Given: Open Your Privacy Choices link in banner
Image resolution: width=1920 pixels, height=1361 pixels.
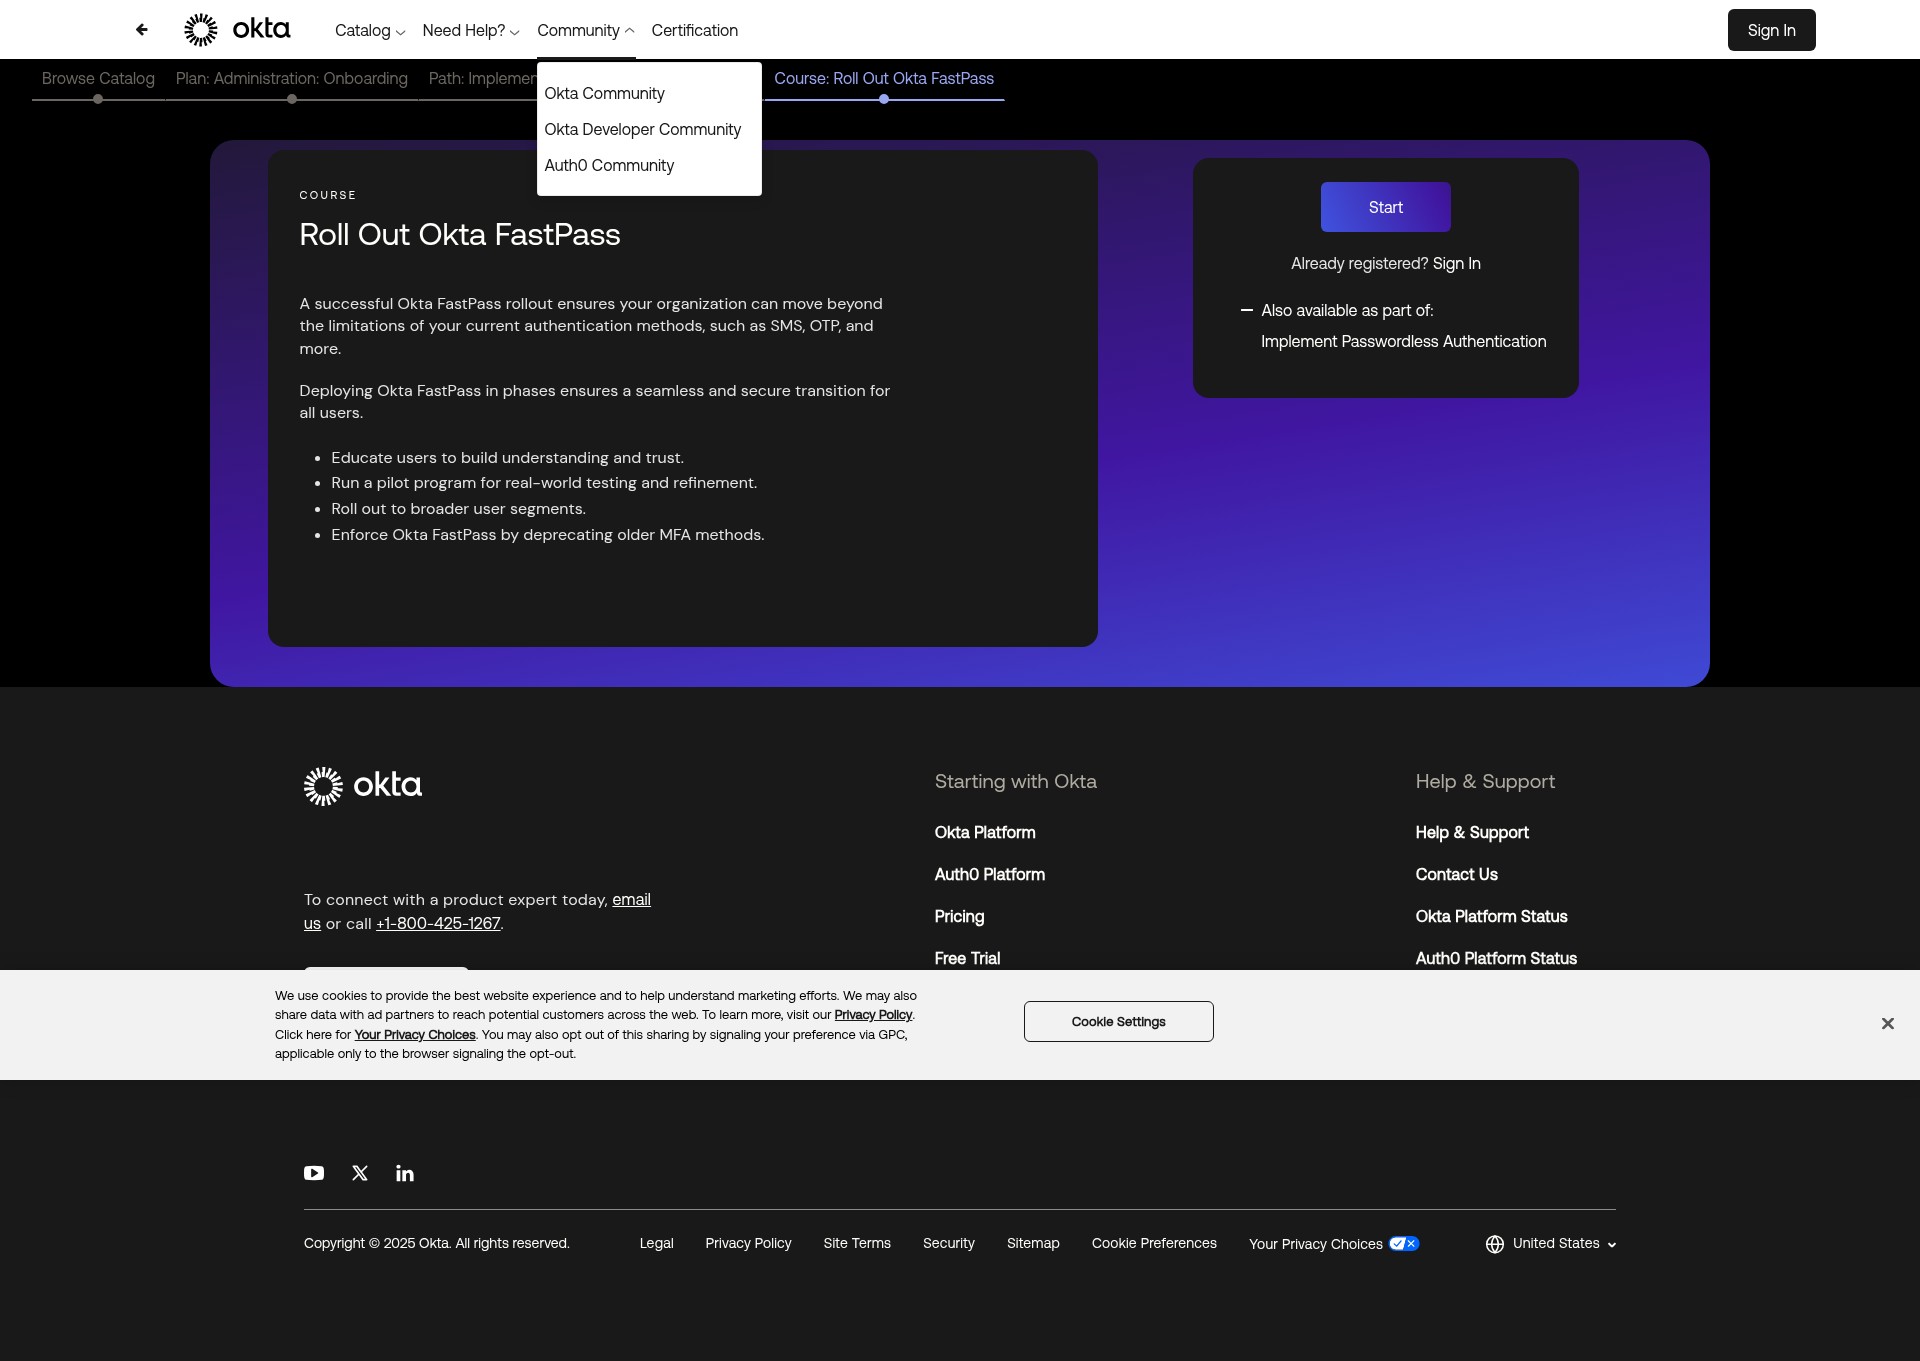Looking at the screenshot, I should (415, 1035).
